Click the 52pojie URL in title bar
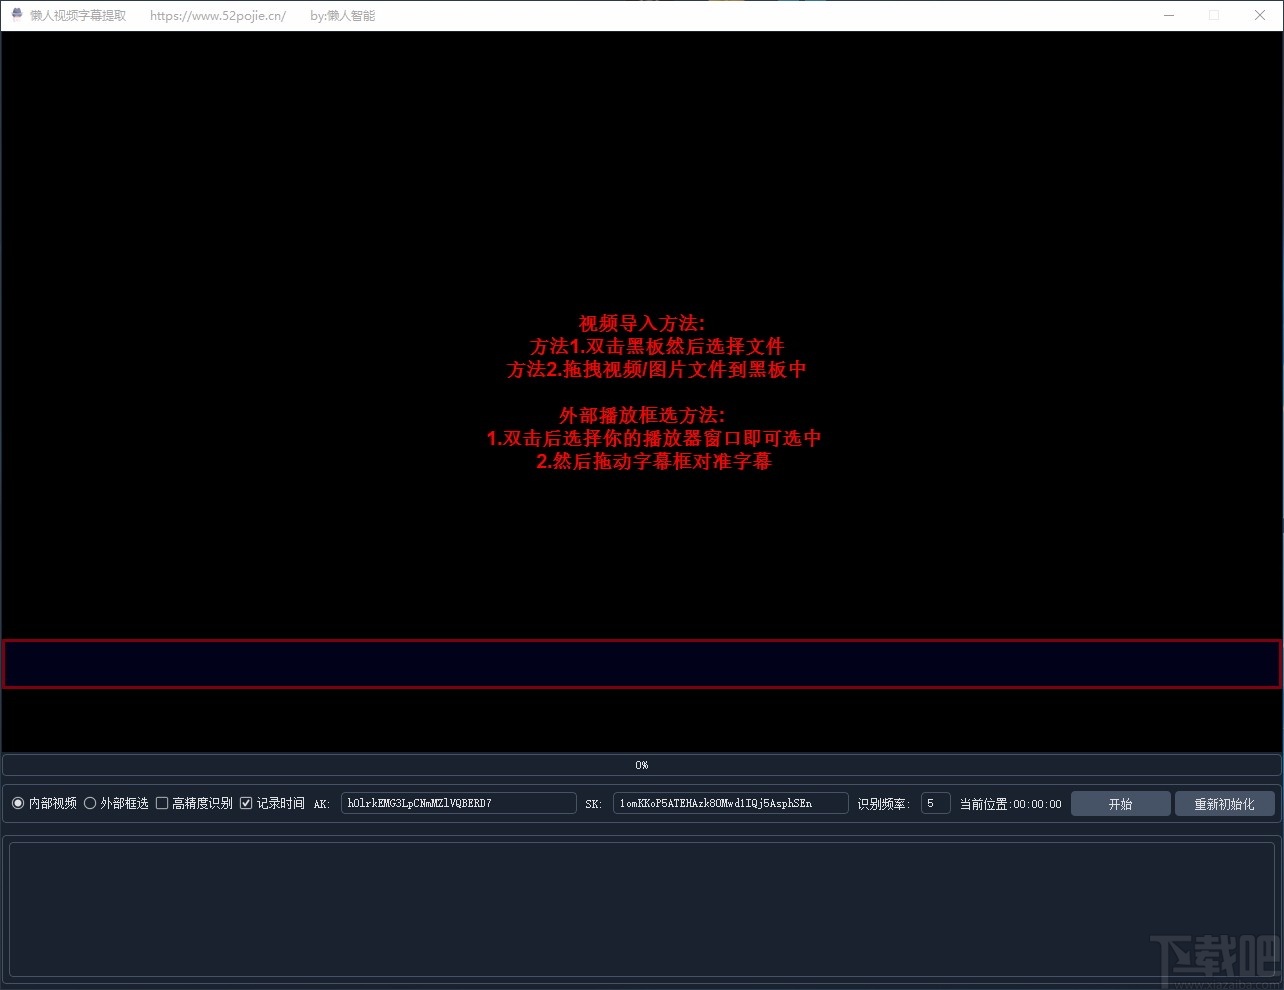1284x990 pixels. coord(218,16)
